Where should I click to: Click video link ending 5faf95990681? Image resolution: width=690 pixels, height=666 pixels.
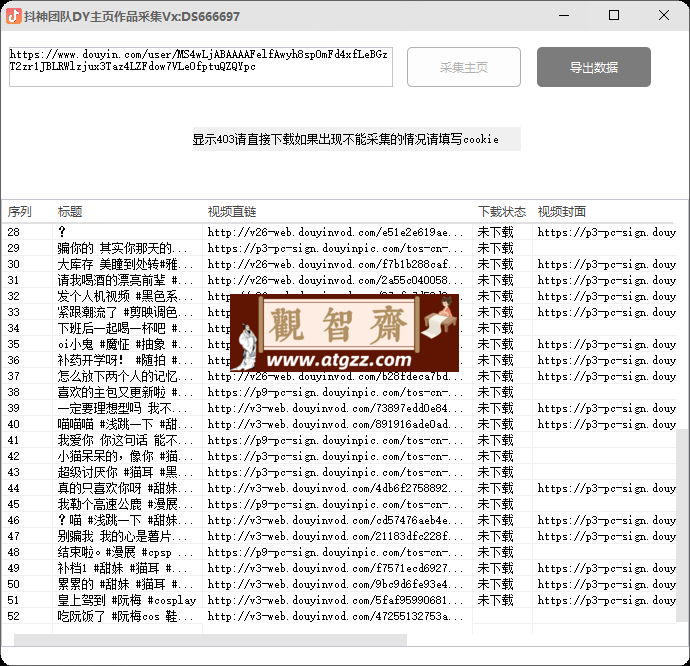click(x=335, y=600)
